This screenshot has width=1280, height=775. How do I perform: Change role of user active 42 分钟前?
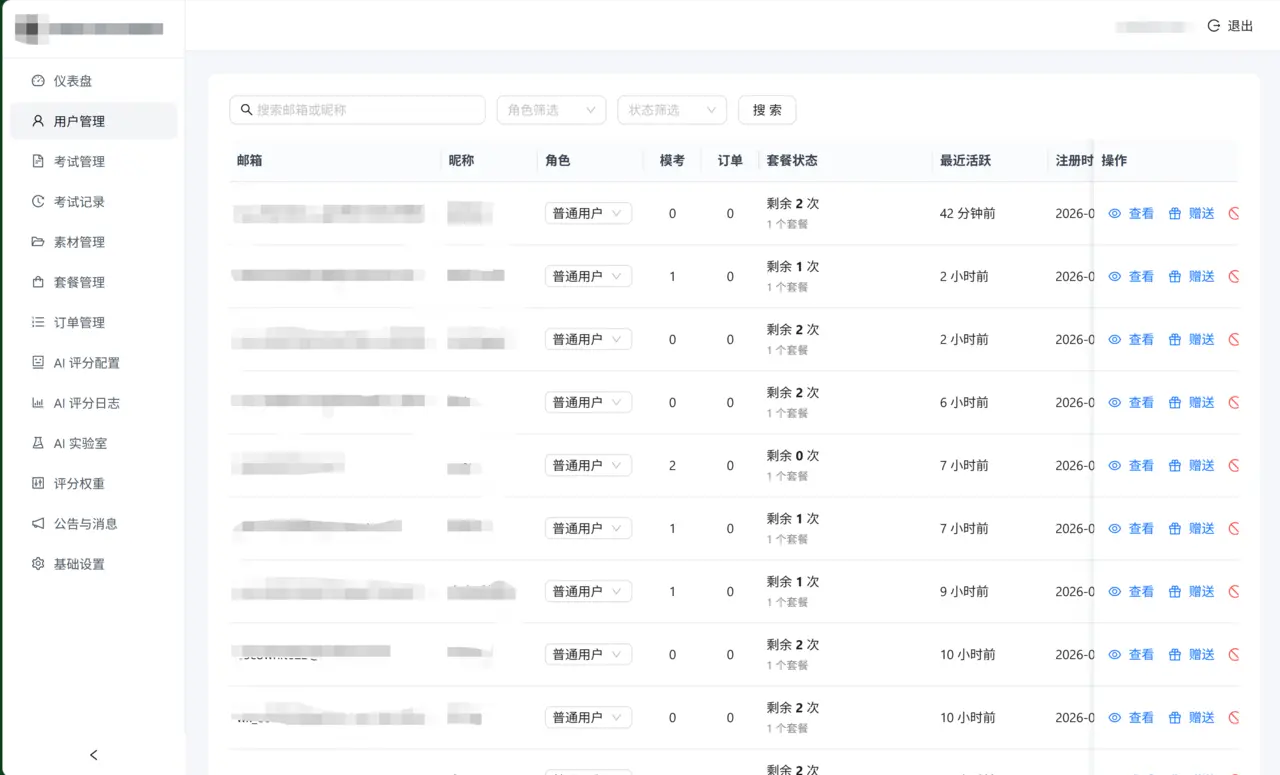[x=588, y=213]
